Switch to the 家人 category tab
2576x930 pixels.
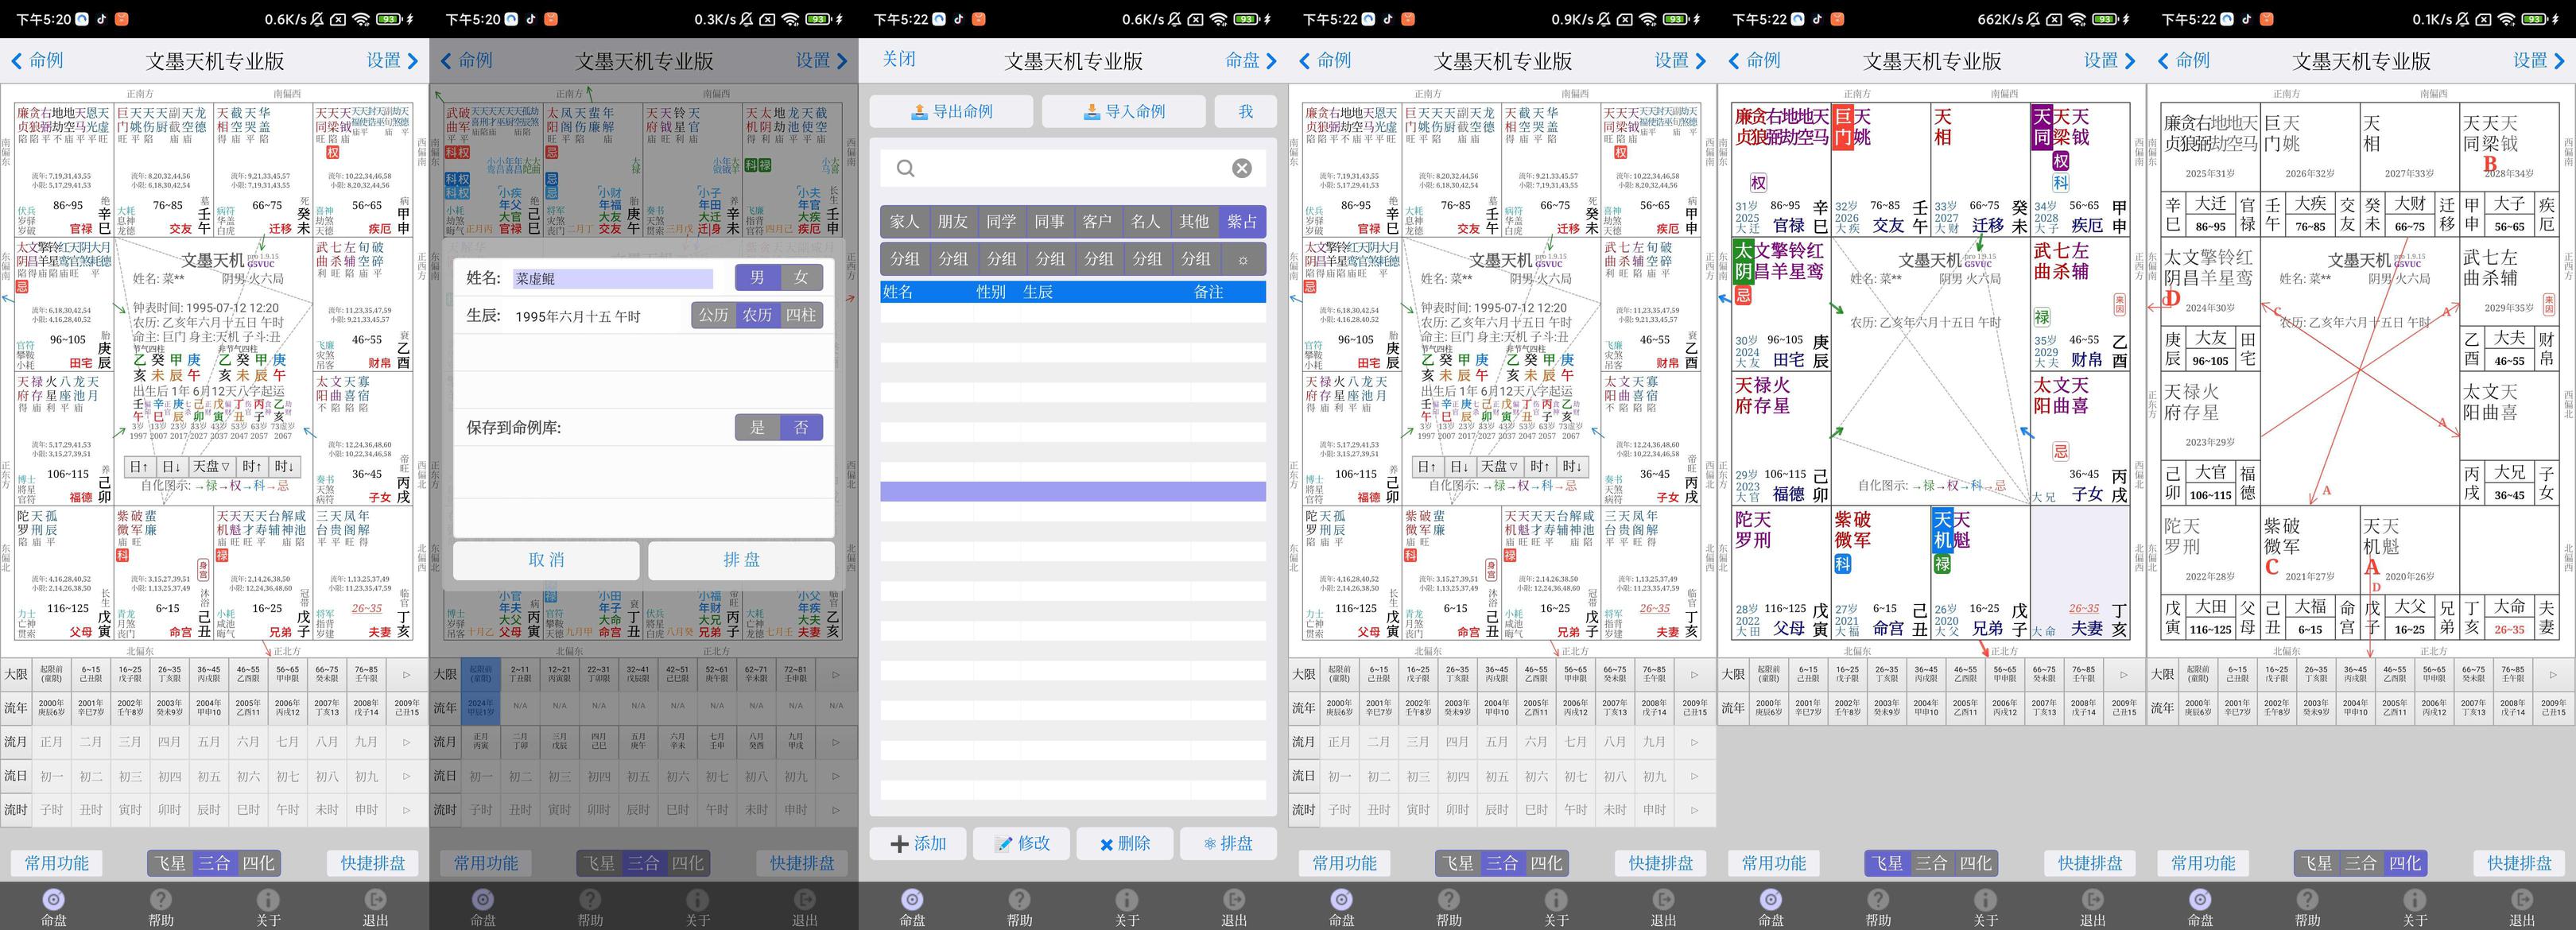pyautogui.click(x=904, y=221)
